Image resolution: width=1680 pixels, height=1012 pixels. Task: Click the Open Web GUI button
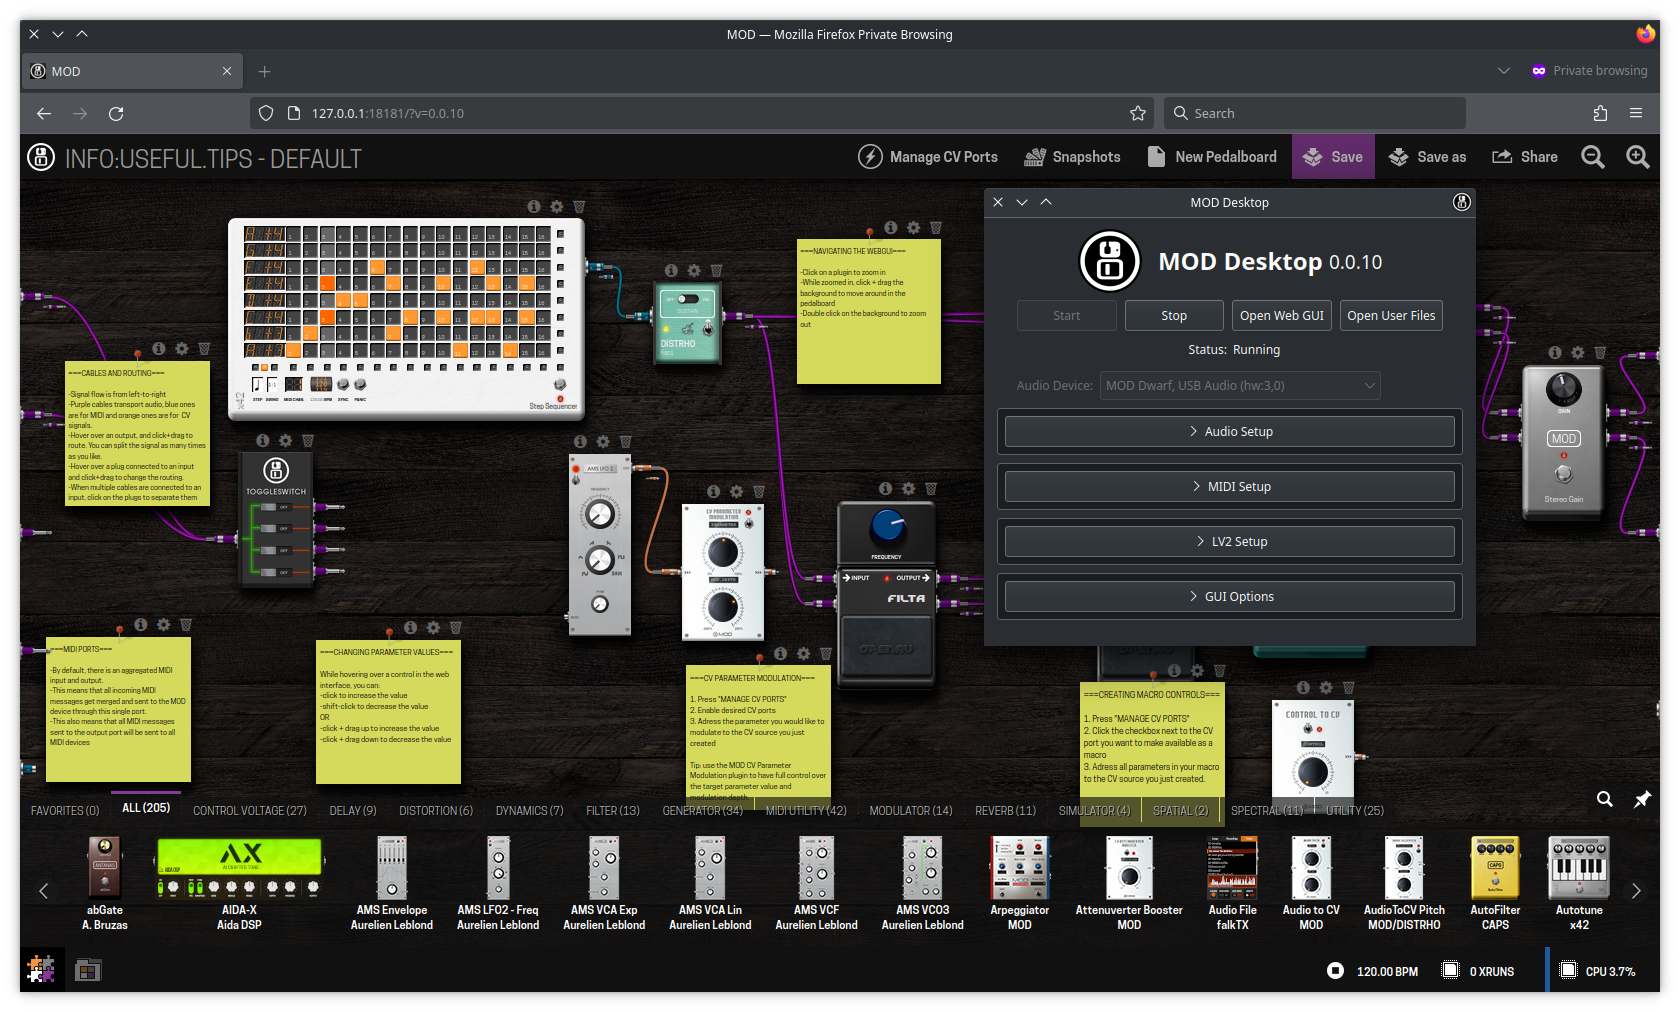tap(1281, 315)
